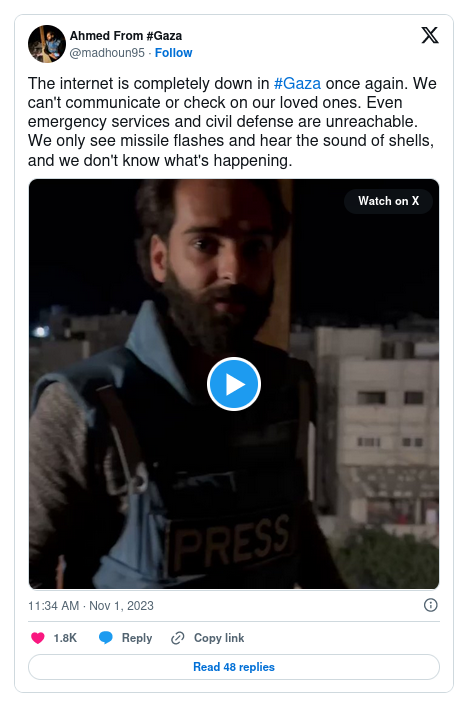Follow the @madhoun95 account
The width and height of the screenshot is (466, 707).
[x=174, y=53]
